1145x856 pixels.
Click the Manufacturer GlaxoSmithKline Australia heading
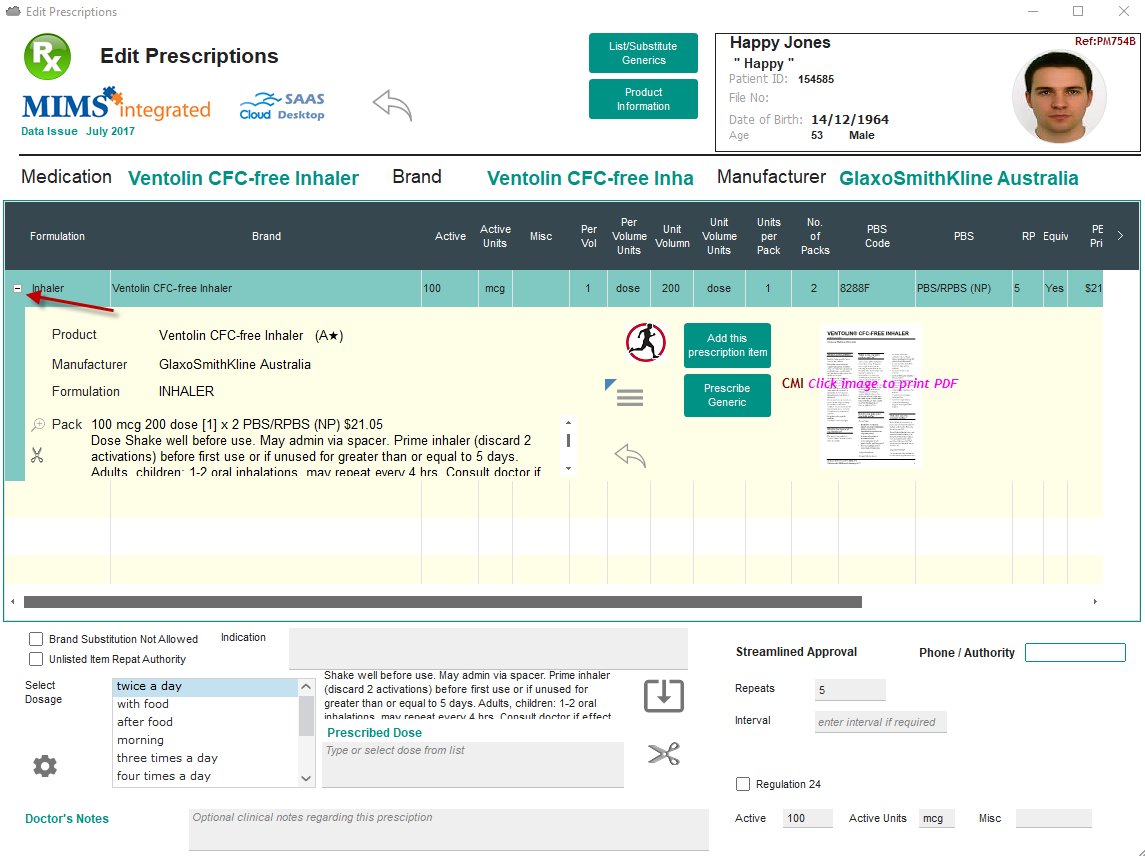coord(958,178)
